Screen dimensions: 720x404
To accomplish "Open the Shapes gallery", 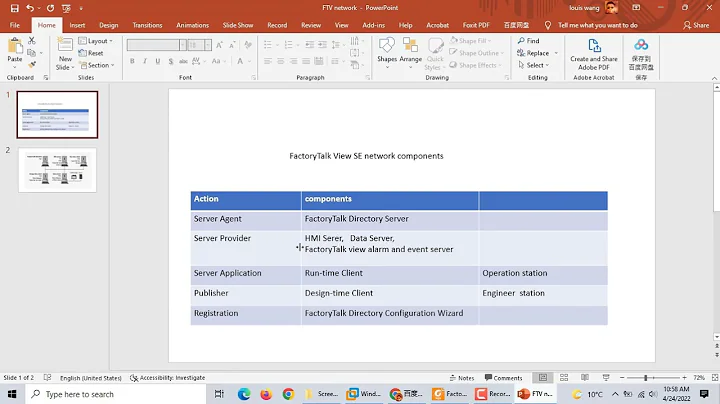I will pos(387,53).
